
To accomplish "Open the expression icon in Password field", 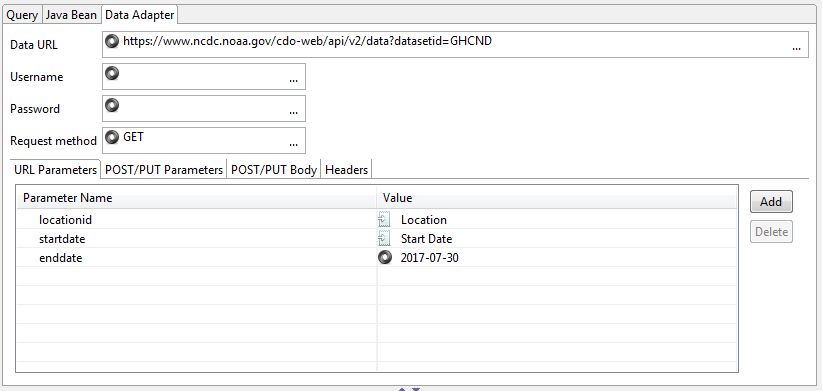I will 112,105.
